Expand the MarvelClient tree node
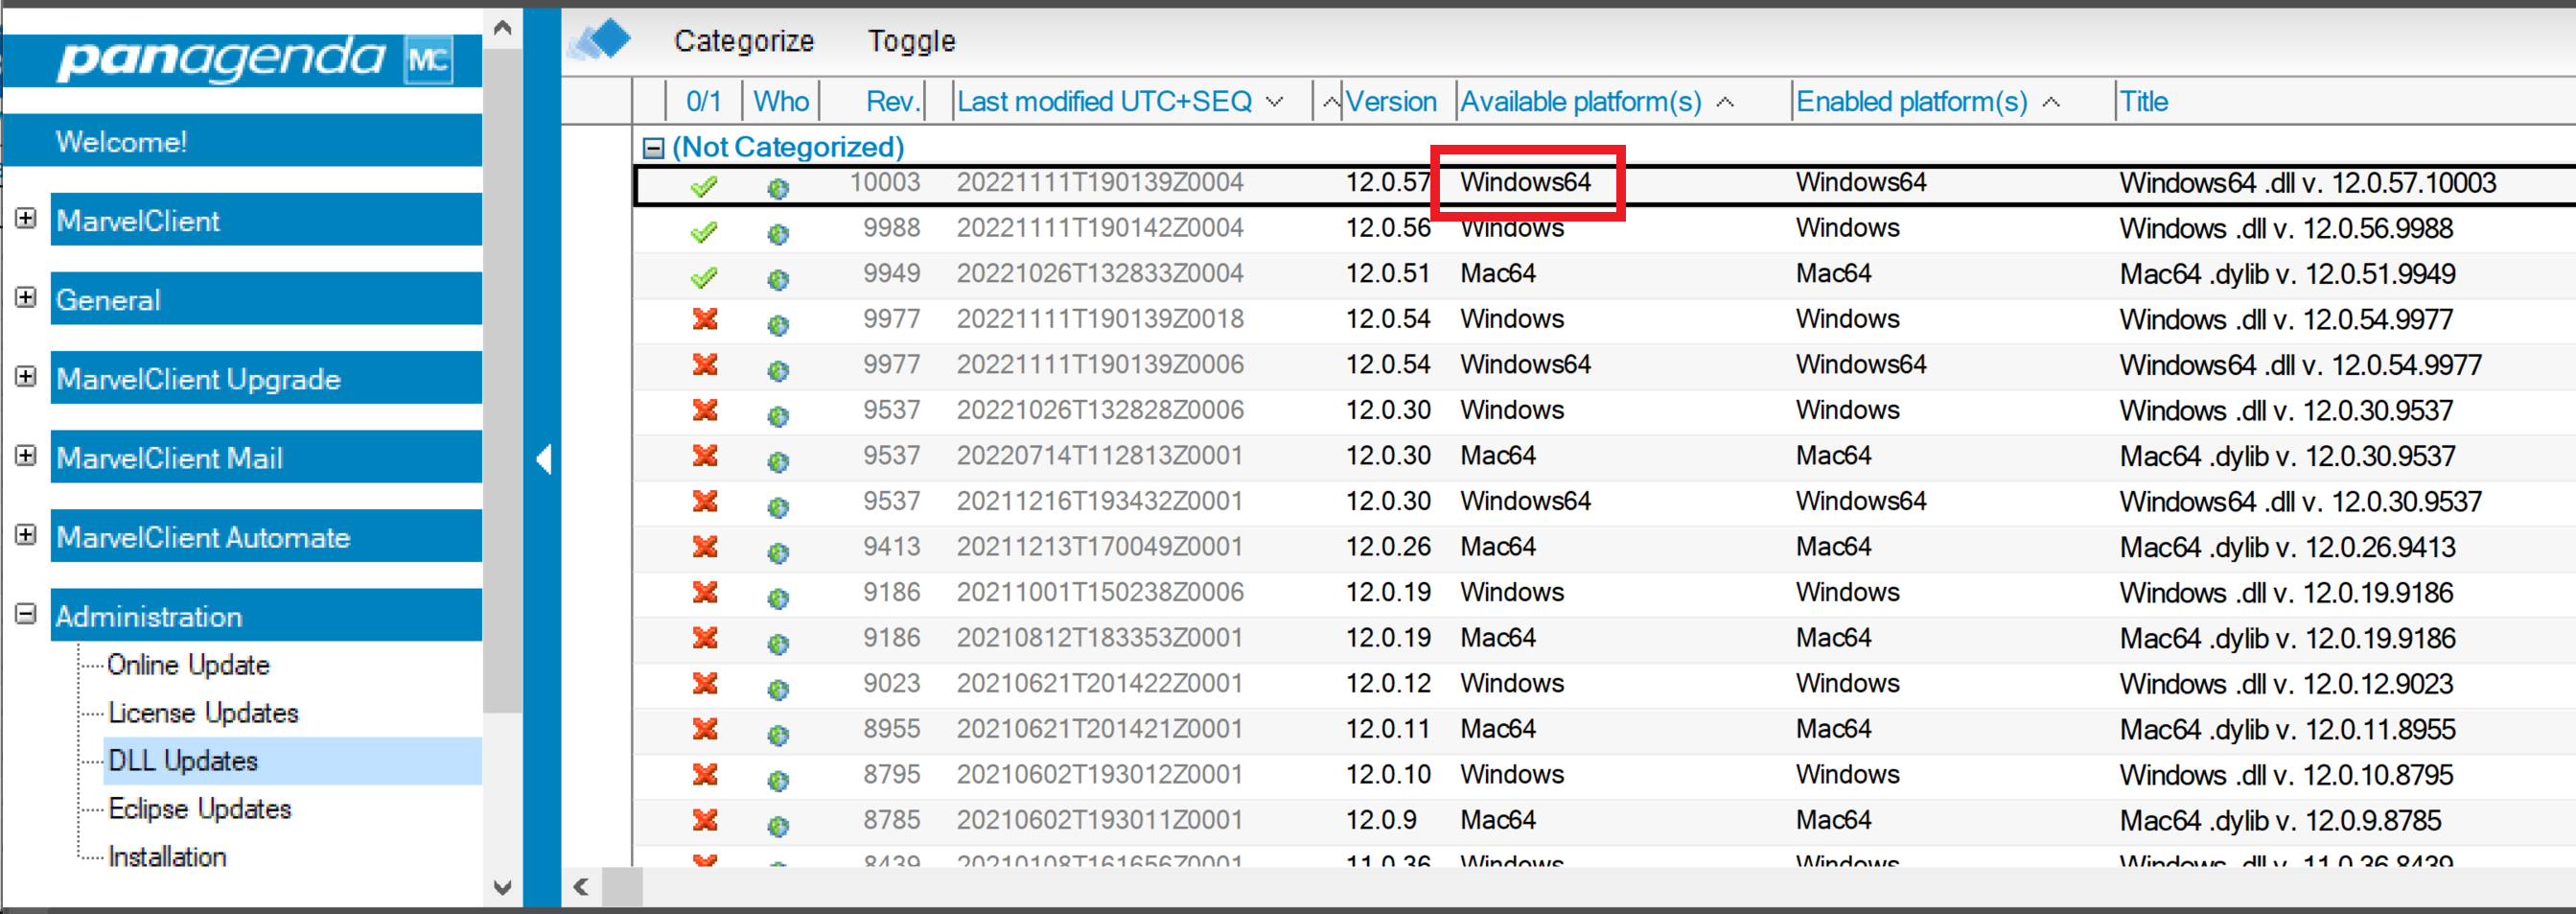Screen dimensions: 2576x914 26,218
